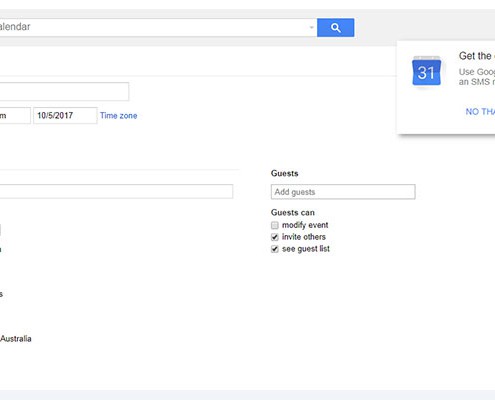Screen dimensions: 495x400
Task: Click the modify event label text
Action: point(305,225)
